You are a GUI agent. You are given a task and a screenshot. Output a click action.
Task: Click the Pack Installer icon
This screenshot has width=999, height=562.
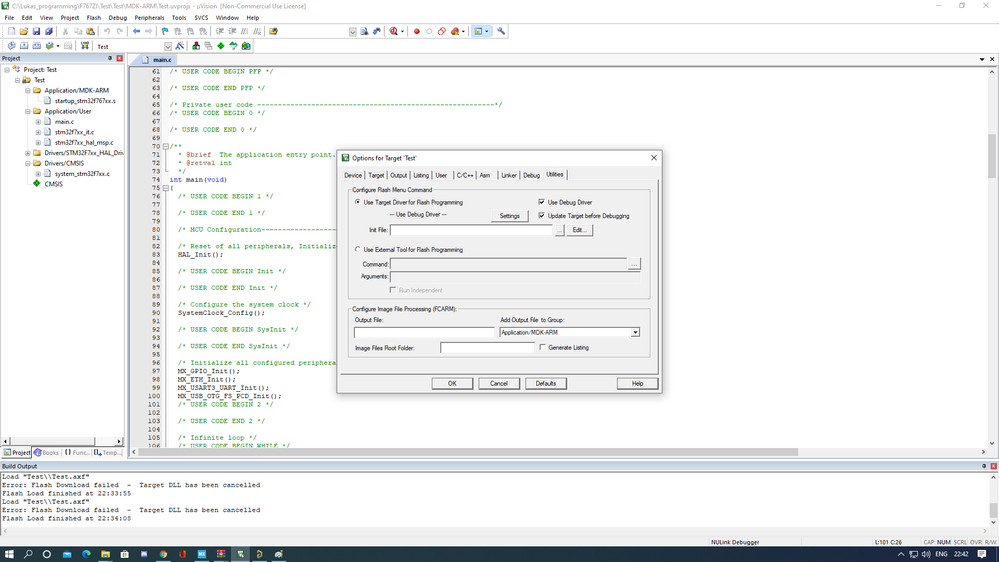click(x=246, y=46)
